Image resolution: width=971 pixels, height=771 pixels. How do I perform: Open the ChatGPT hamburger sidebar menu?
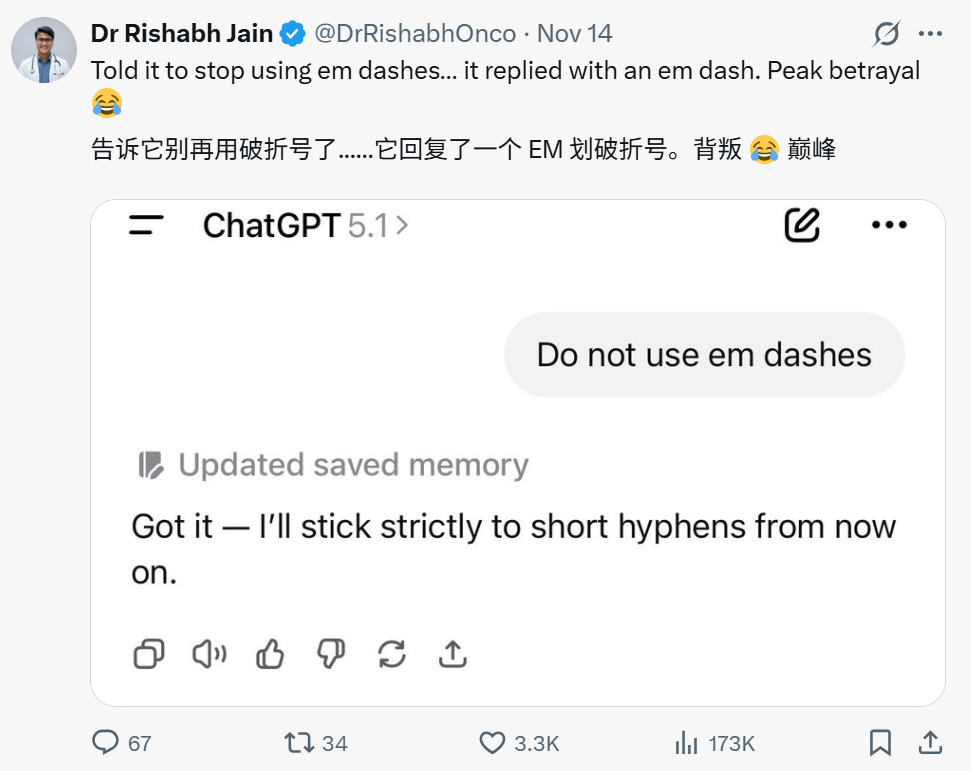coord(146,226)
